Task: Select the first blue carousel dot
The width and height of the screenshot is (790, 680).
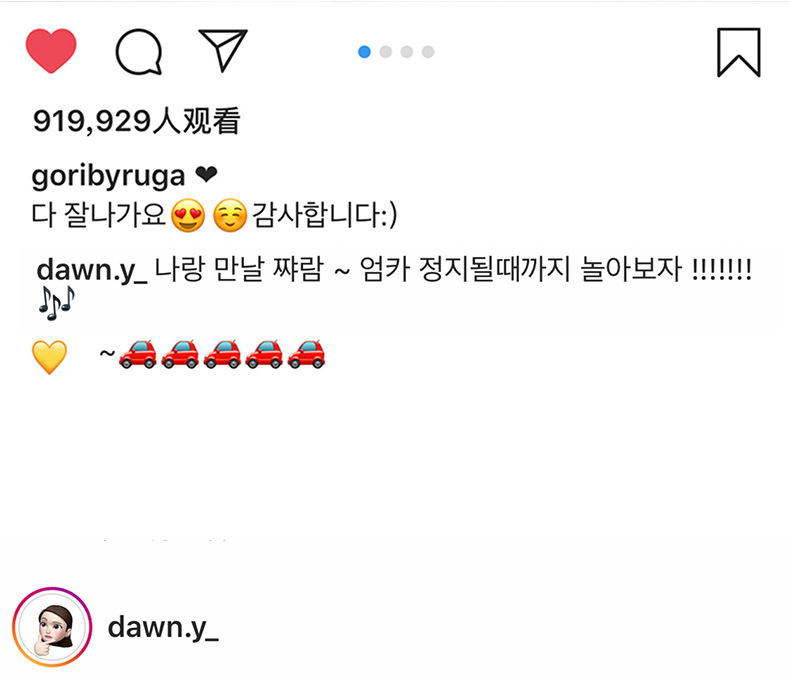Action: (x=364, y=52)
